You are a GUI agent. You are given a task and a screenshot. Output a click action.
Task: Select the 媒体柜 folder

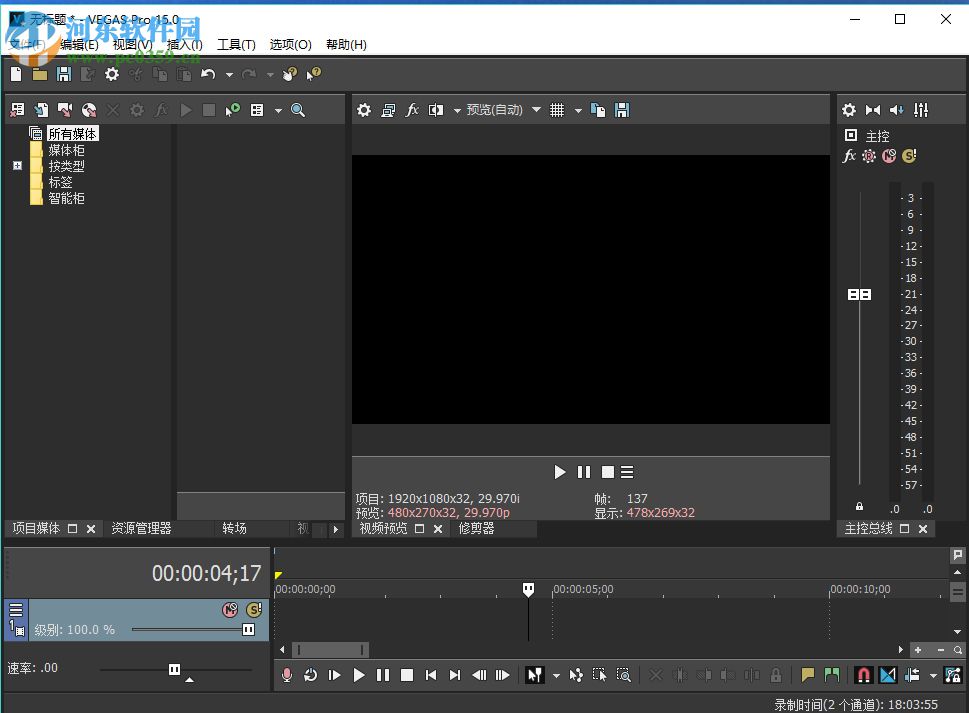tap(66, 150)
